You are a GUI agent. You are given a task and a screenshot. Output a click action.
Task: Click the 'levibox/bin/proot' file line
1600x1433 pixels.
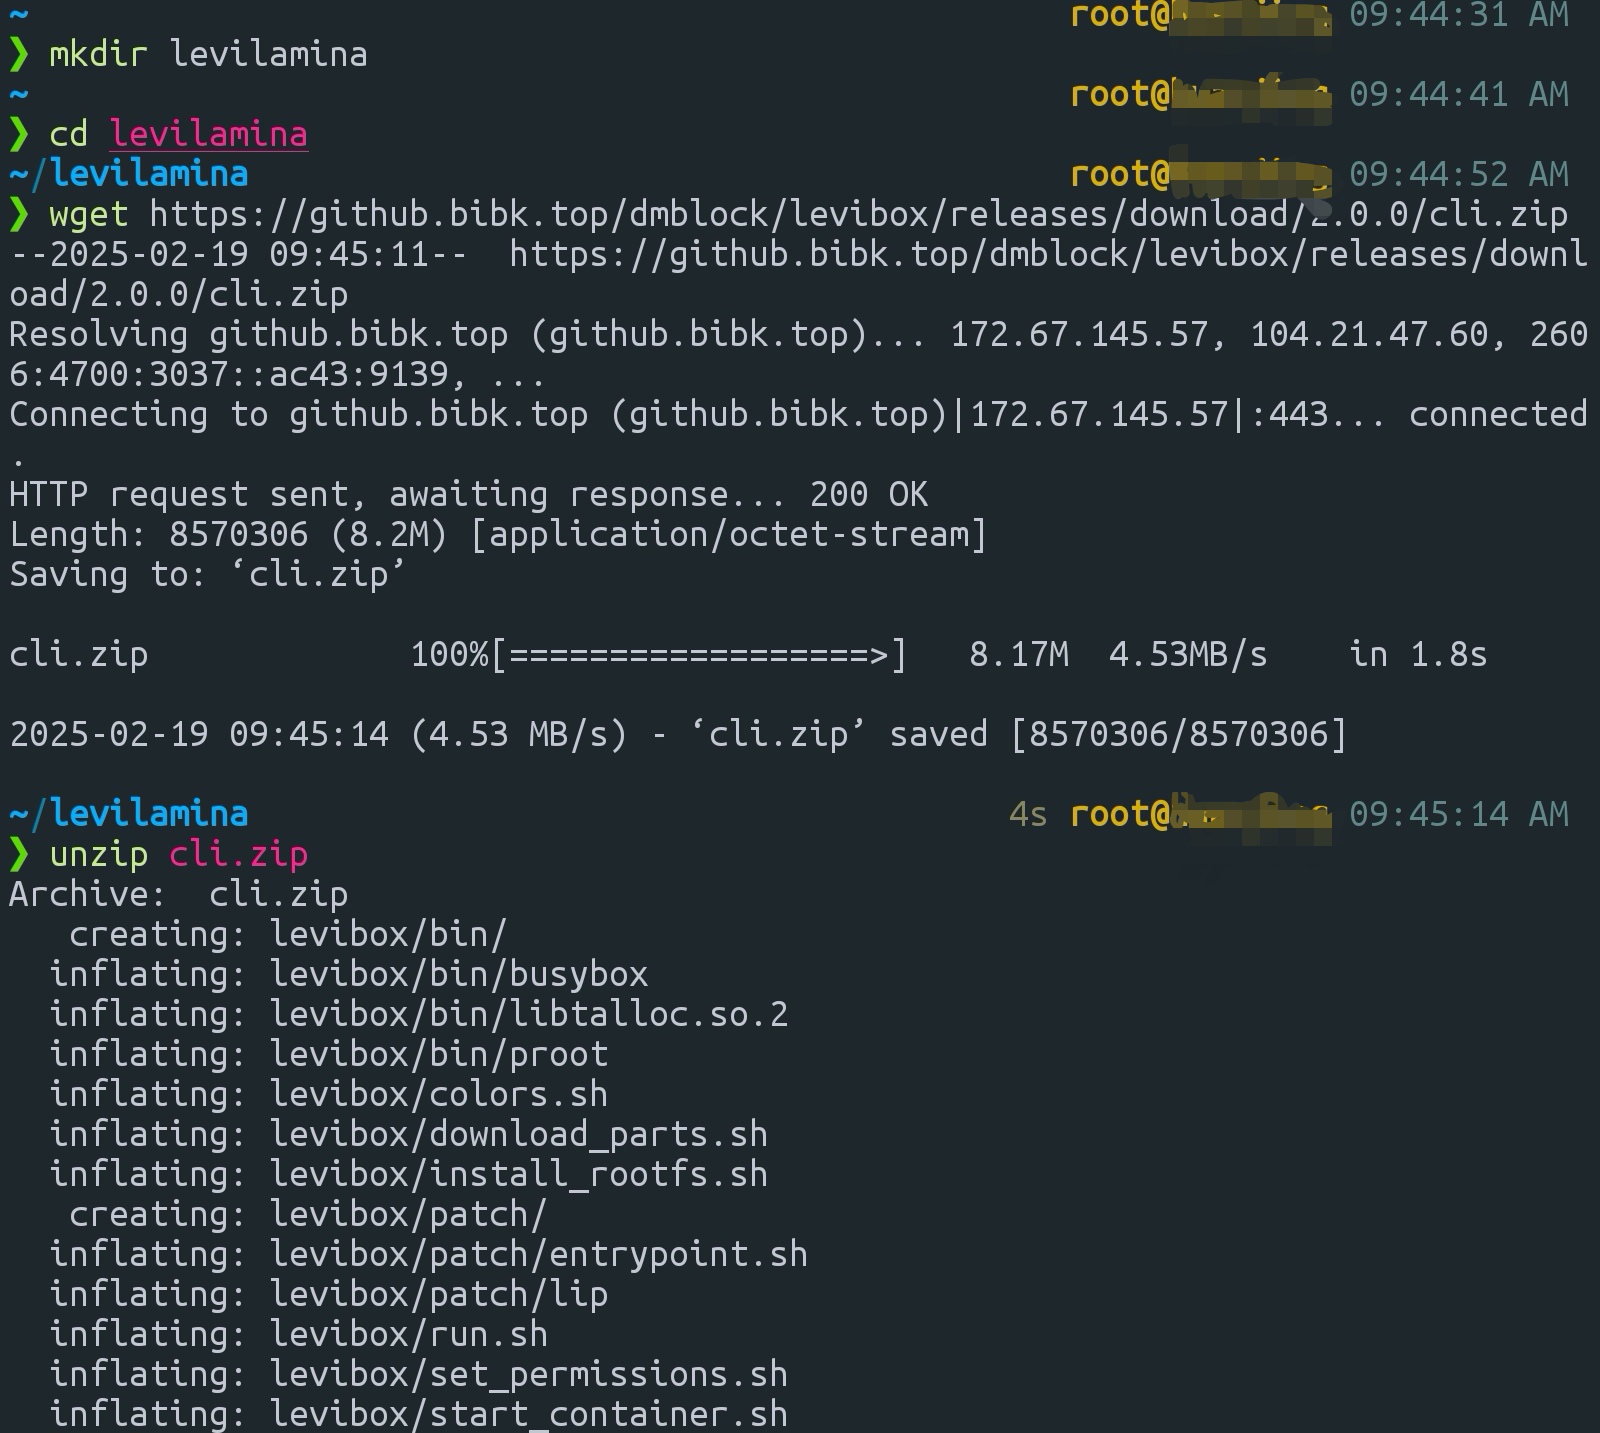coord(329,1054)
